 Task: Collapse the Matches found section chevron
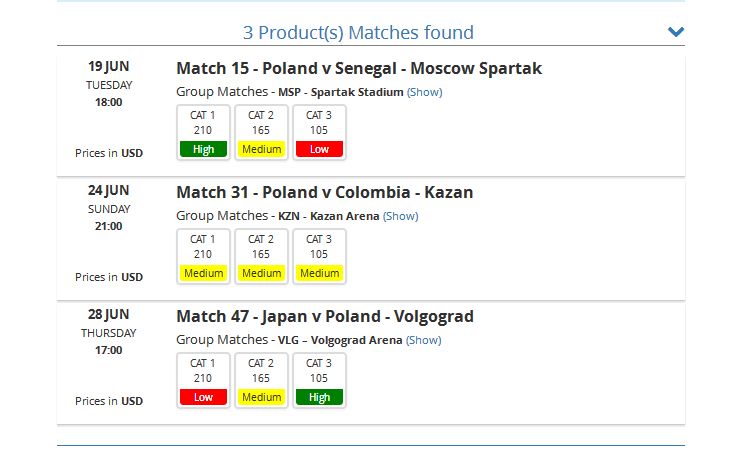coord(676,32)
